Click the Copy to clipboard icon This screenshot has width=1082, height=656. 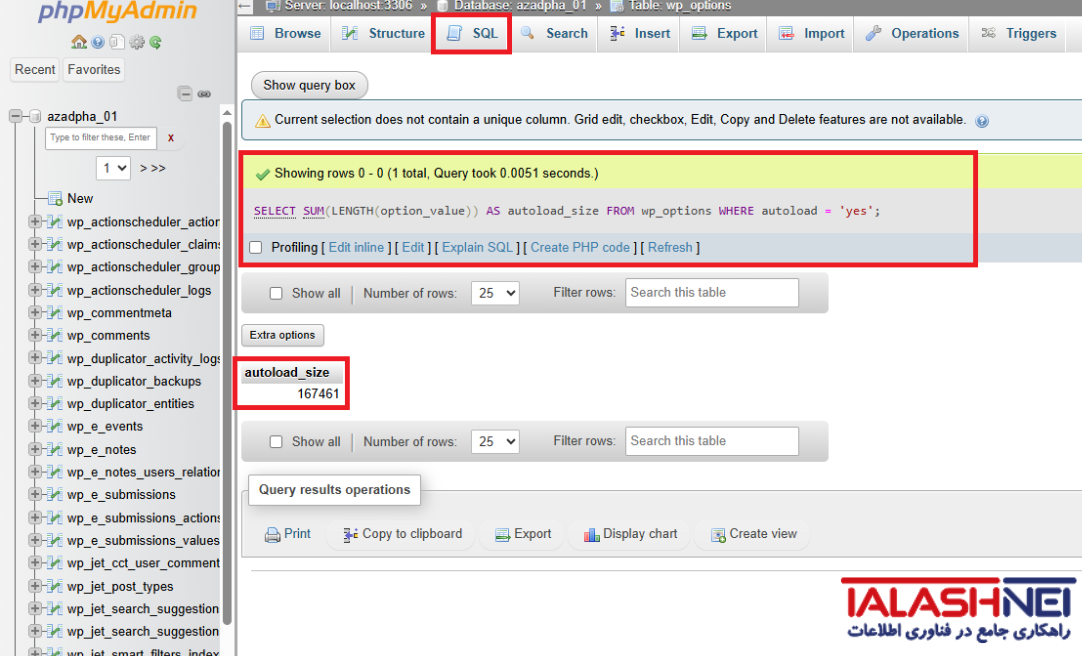coord(351,535)
